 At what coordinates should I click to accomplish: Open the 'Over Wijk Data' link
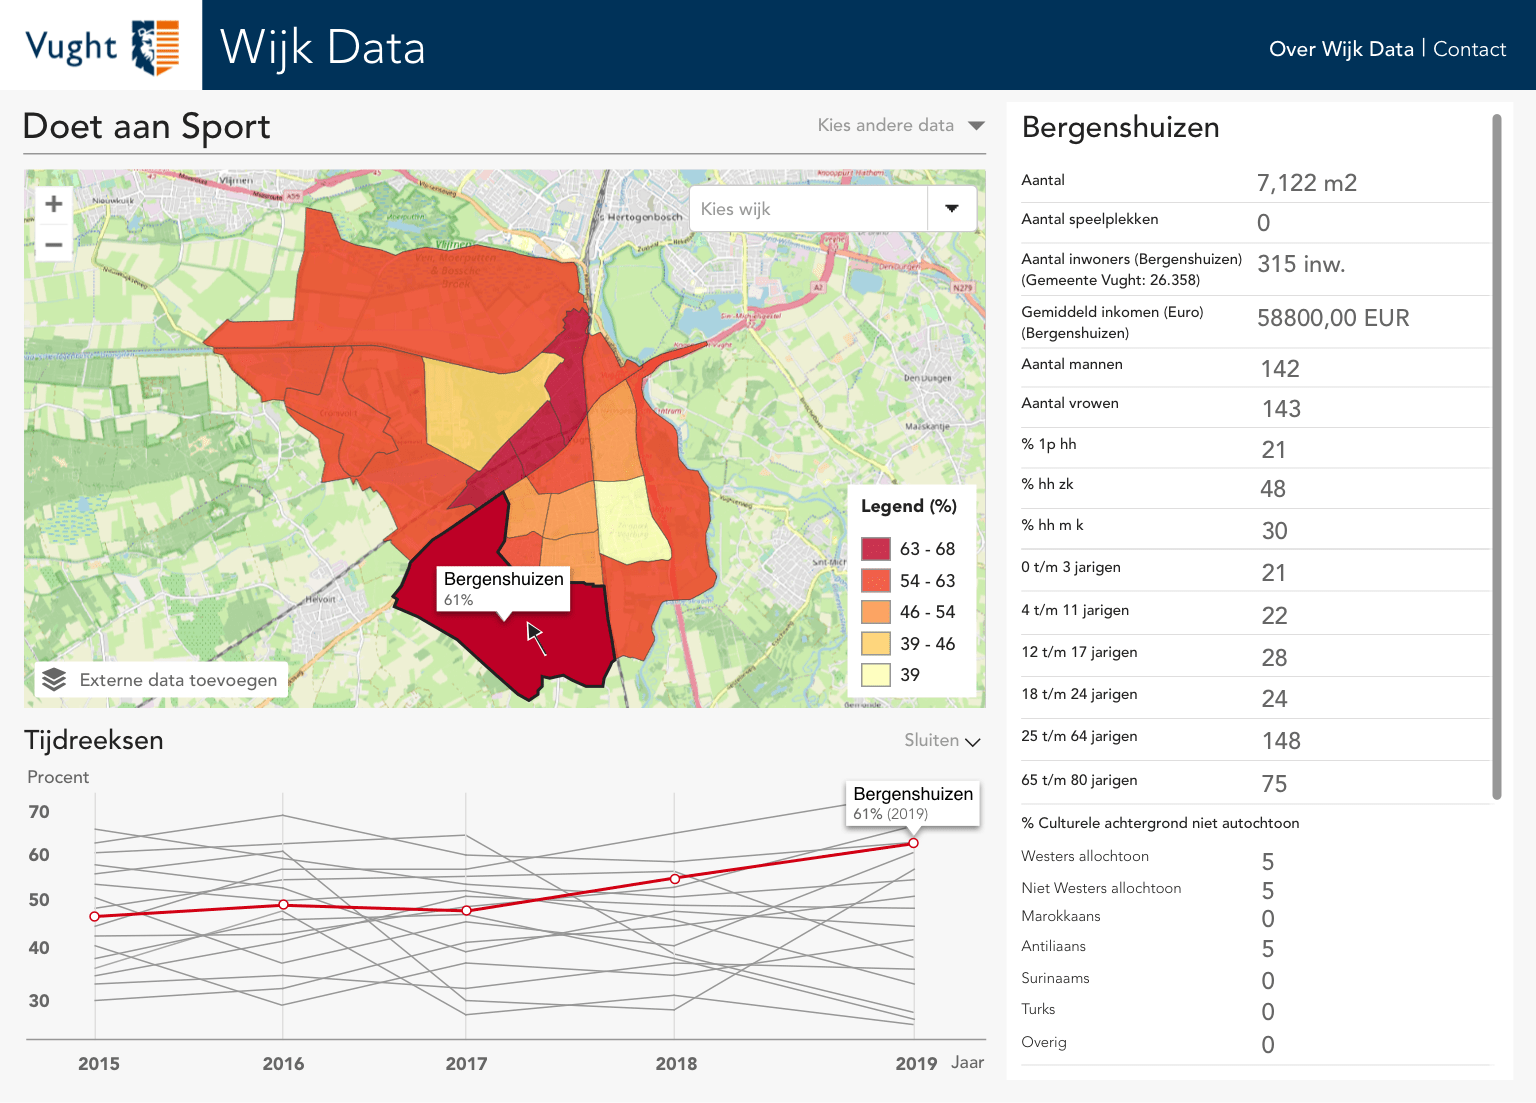point(1341,49)
